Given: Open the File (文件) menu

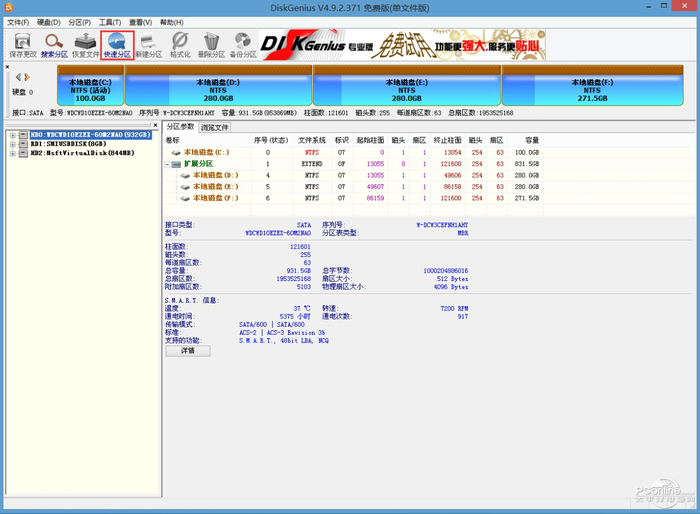Looking at the screenshot, I should click(18, 22).
